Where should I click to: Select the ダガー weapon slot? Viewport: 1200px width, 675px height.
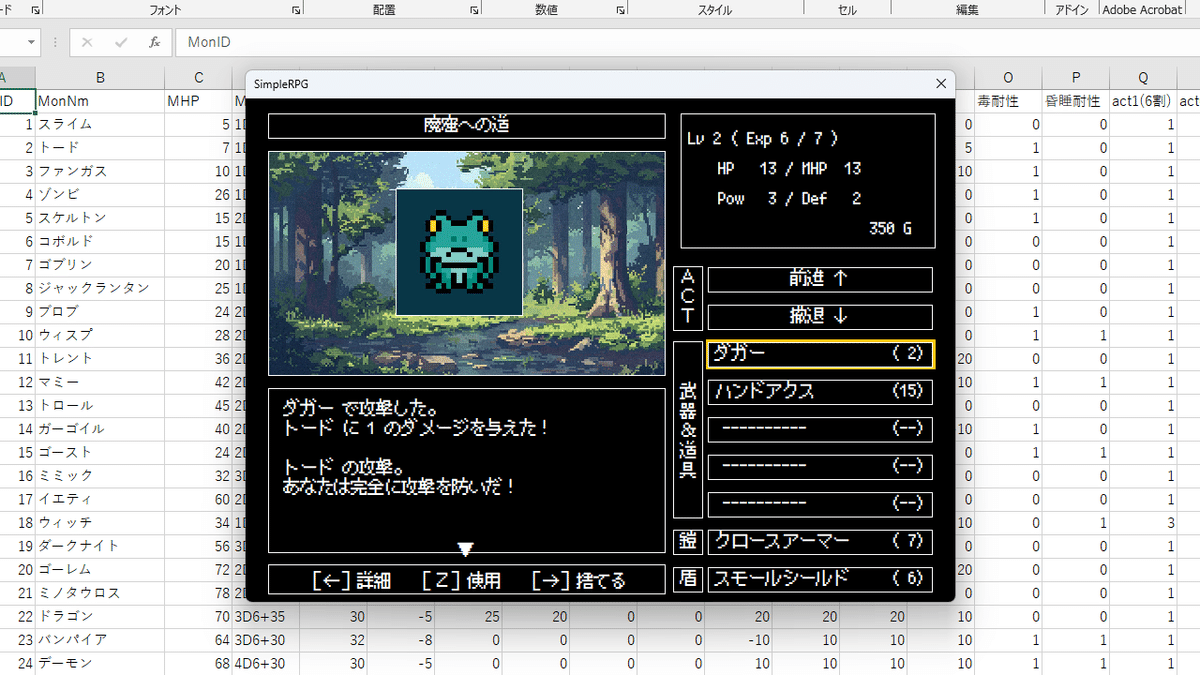[820, 354]
